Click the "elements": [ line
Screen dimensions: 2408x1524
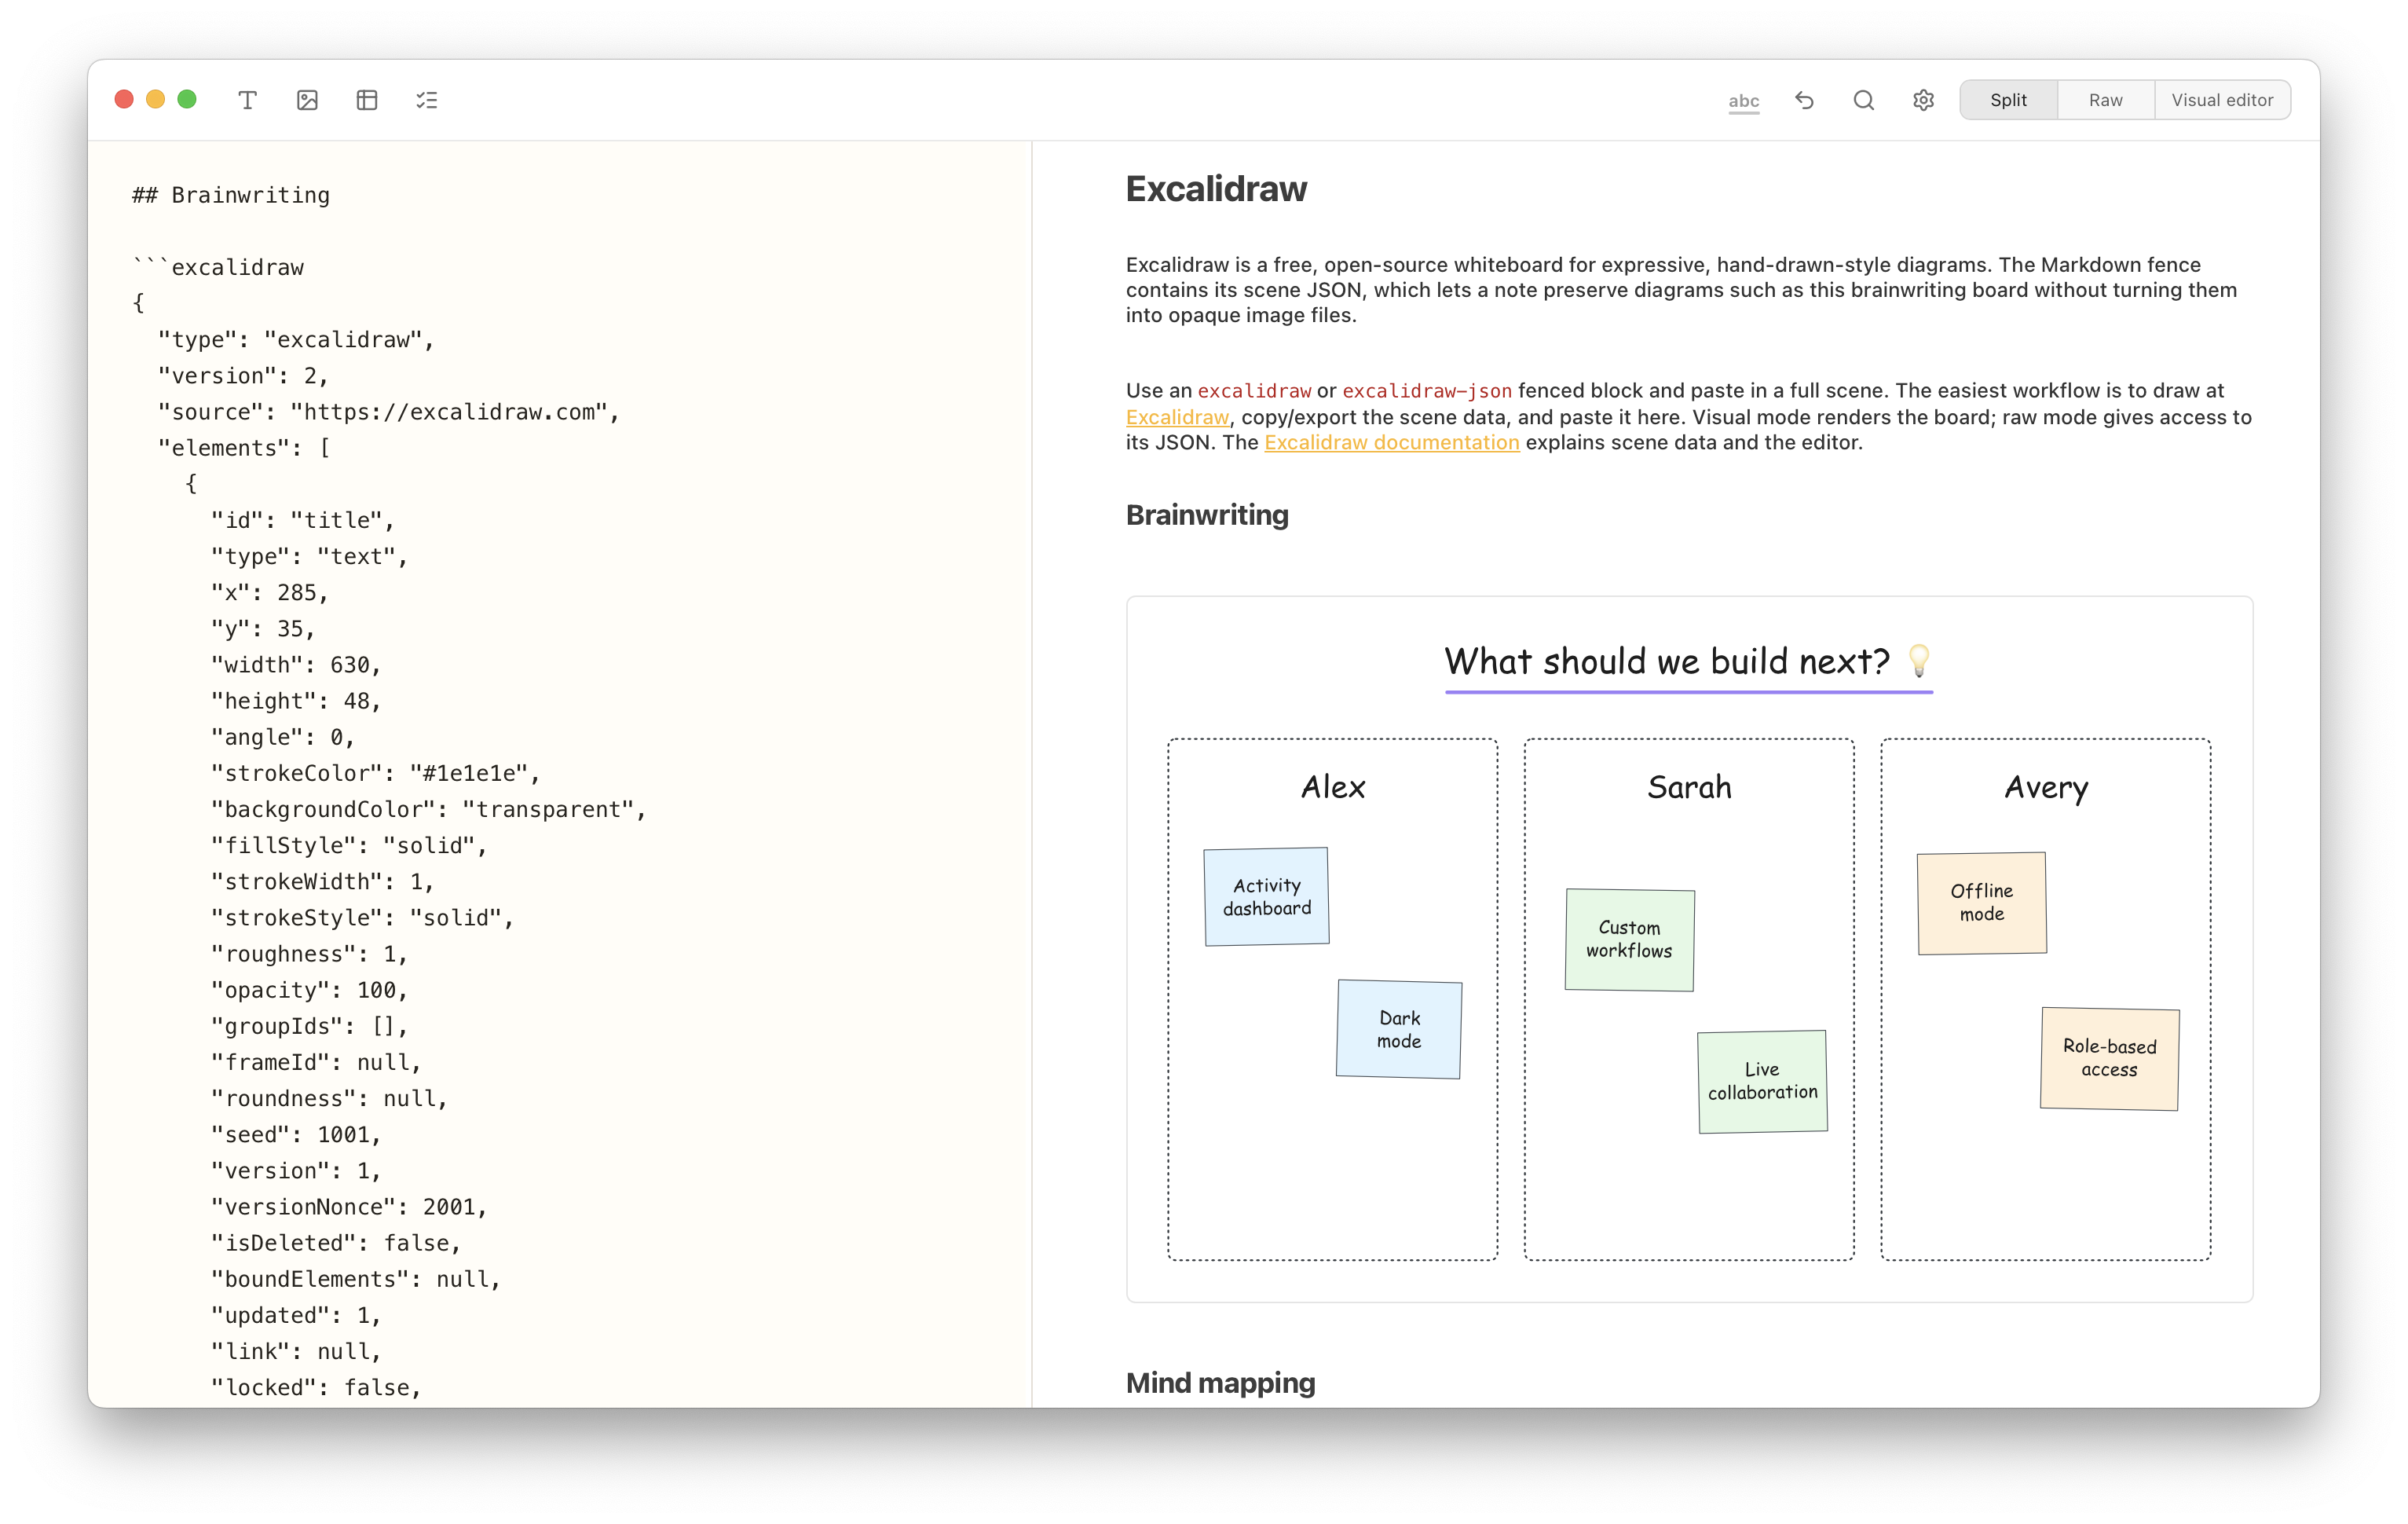click(x=244, y=448)
